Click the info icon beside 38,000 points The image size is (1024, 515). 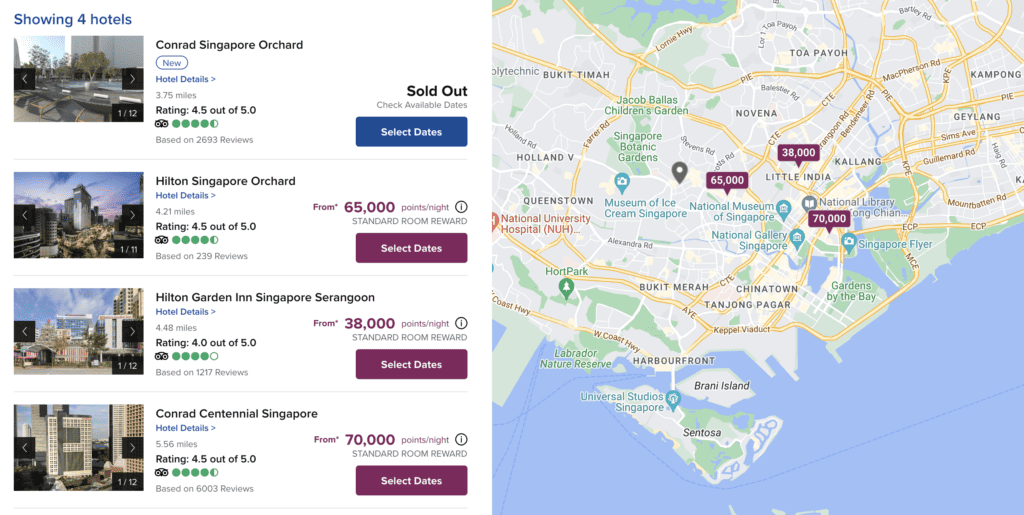click(x=461, y=323)
